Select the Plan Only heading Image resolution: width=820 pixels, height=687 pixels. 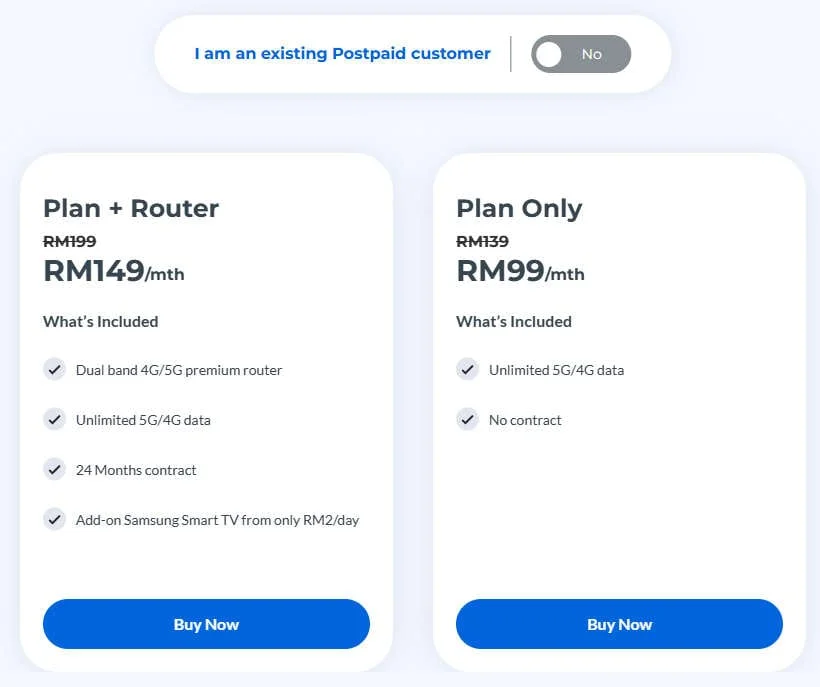(x=519, y=209)
